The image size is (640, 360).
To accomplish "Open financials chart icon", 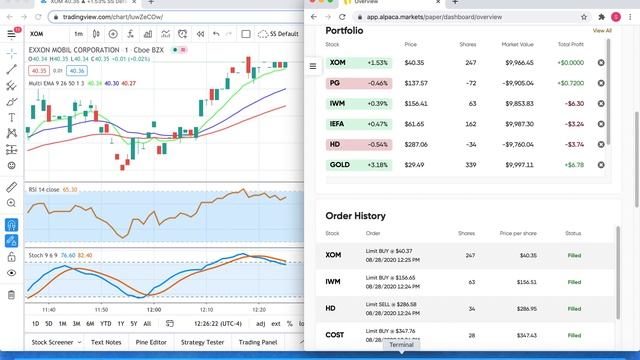I will tap(148, 34).
